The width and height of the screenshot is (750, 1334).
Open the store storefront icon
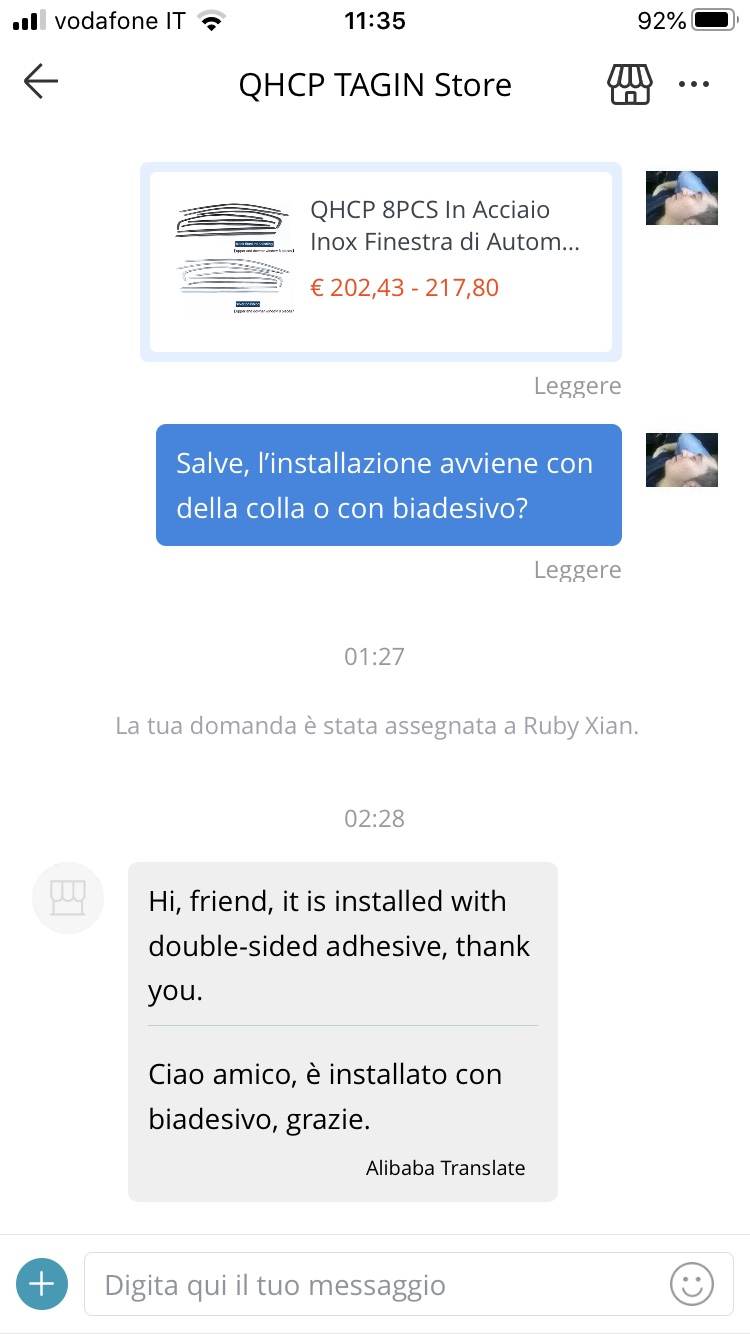(x=630, y=84)
